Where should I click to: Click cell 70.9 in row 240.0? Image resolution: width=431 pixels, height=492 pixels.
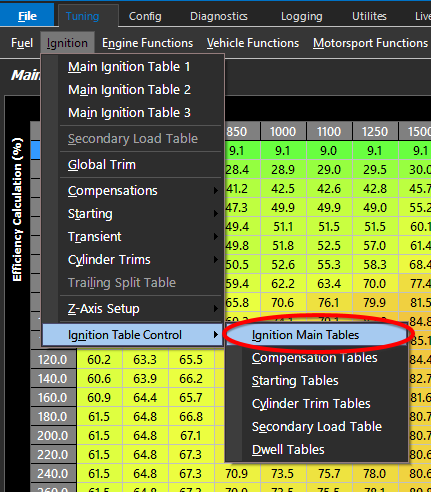(x=237, y=474)
